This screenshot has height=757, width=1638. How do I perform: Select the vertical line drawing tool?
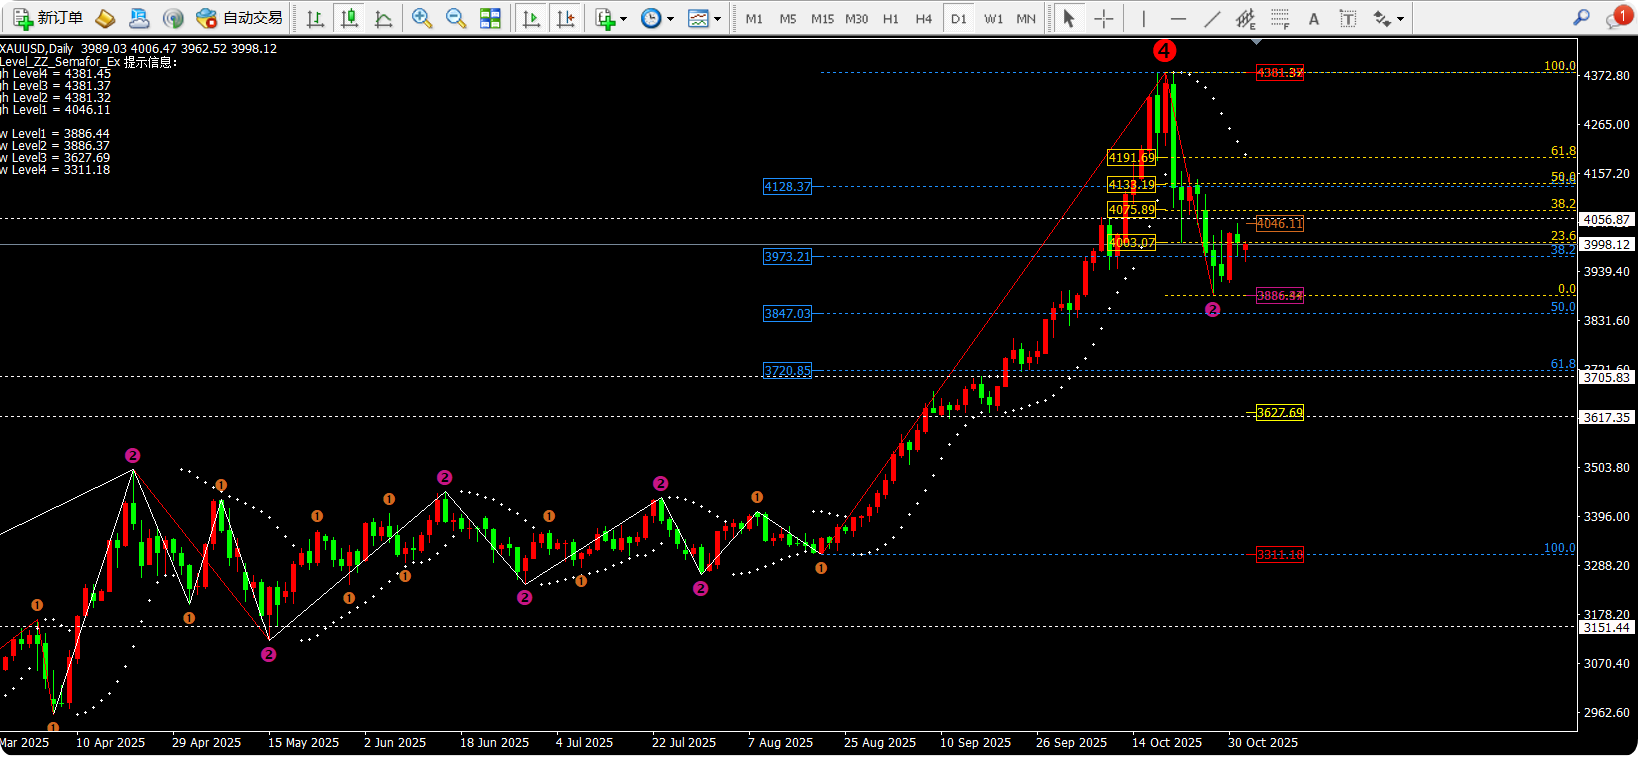point(1143,18)
